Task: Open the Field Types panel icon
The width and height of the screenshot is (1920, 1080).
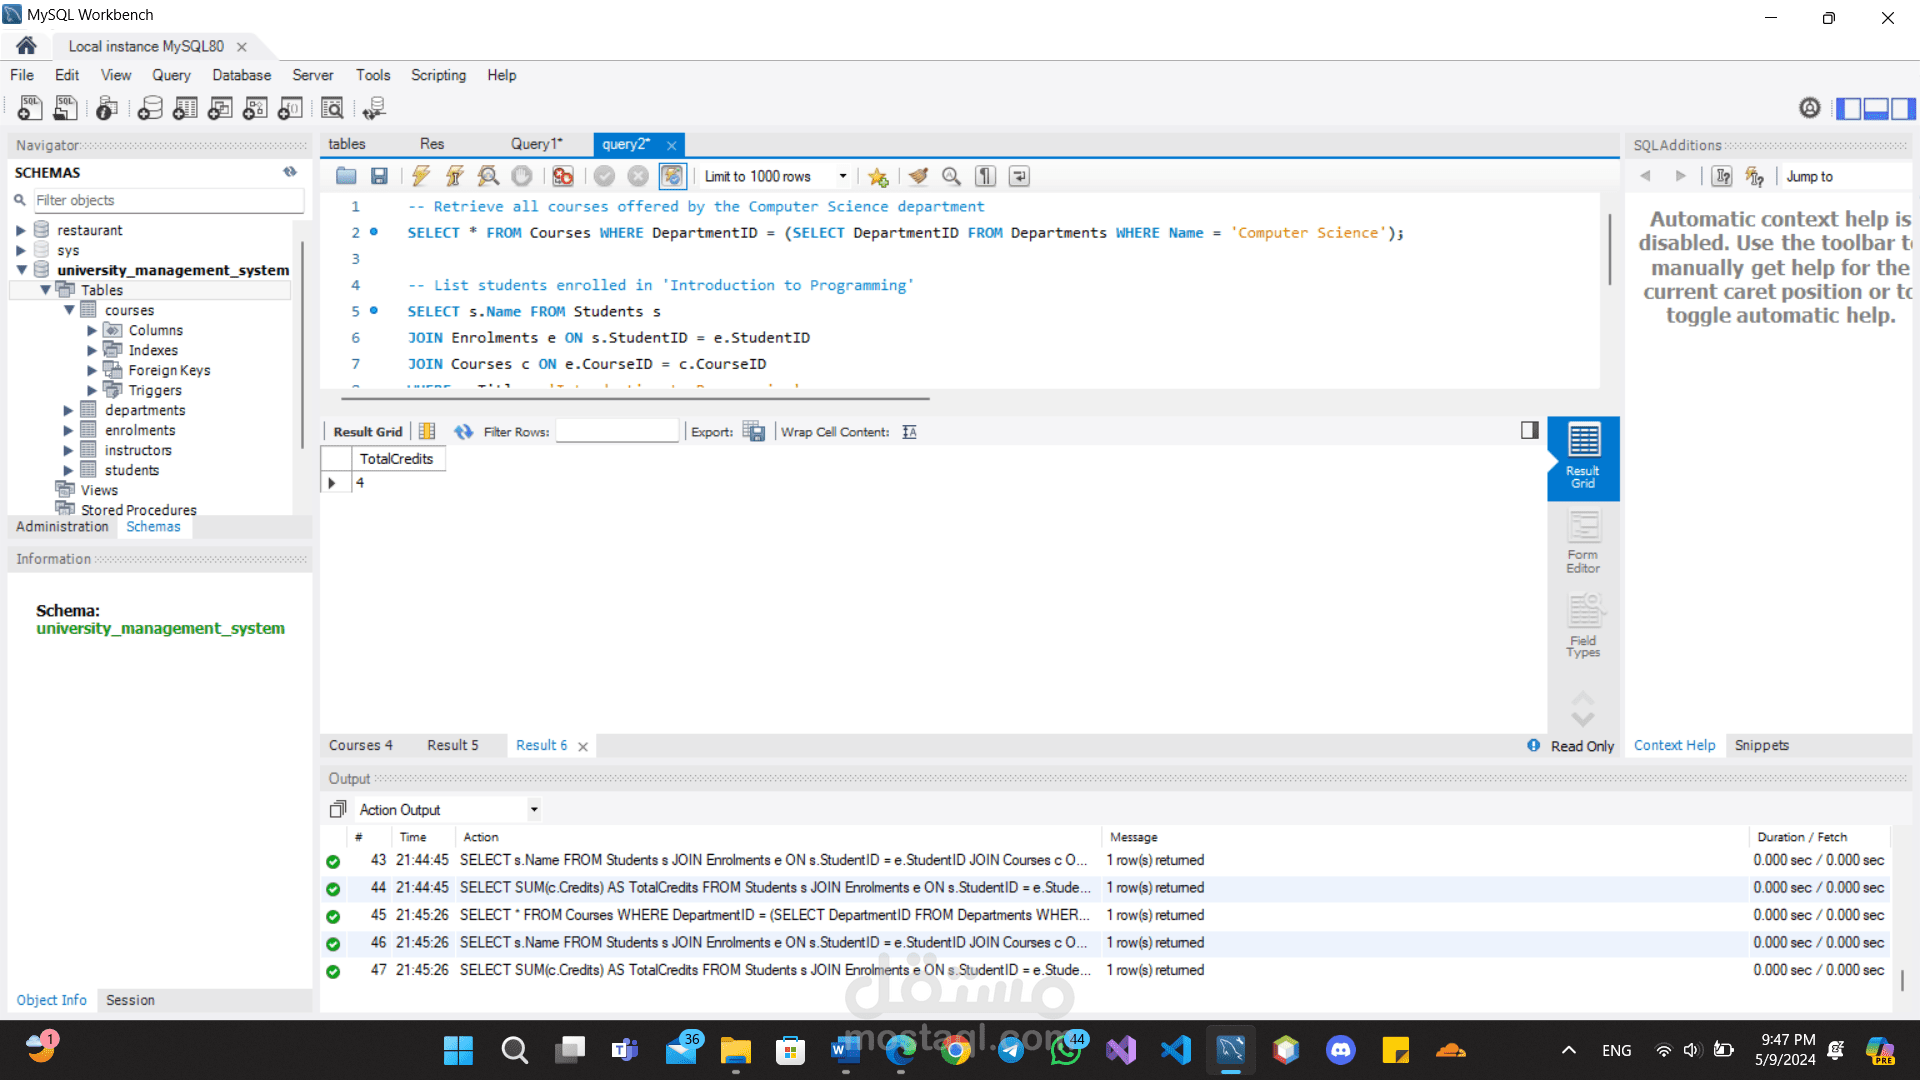Action: pyautogui.click(x=1582, y=626)
